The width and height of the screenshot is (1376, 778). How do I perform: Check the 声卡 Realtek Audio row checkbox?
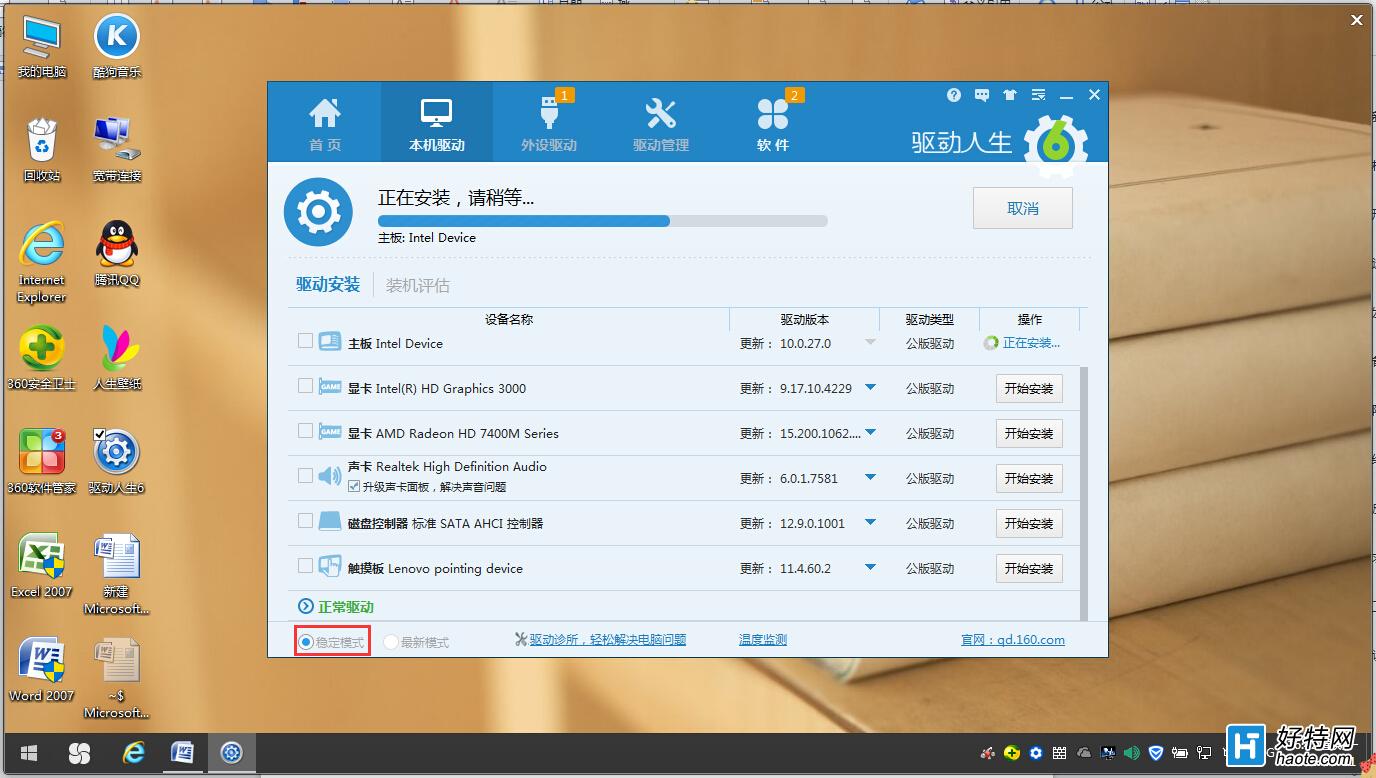click(305, 476)
